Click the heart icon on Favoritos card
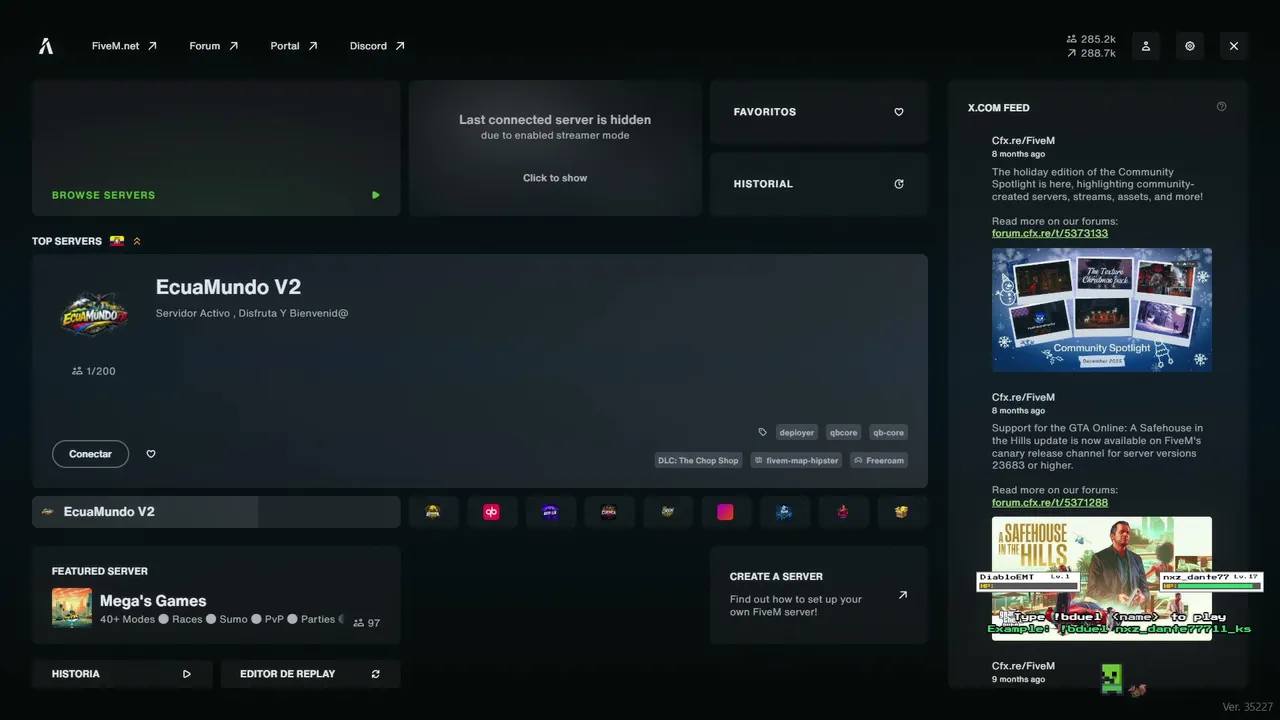 tap(899, 112)
